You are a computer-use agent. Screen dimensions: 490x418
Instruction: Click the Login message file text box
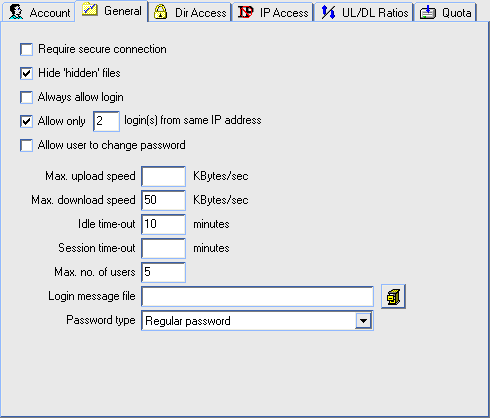point(257,296)
